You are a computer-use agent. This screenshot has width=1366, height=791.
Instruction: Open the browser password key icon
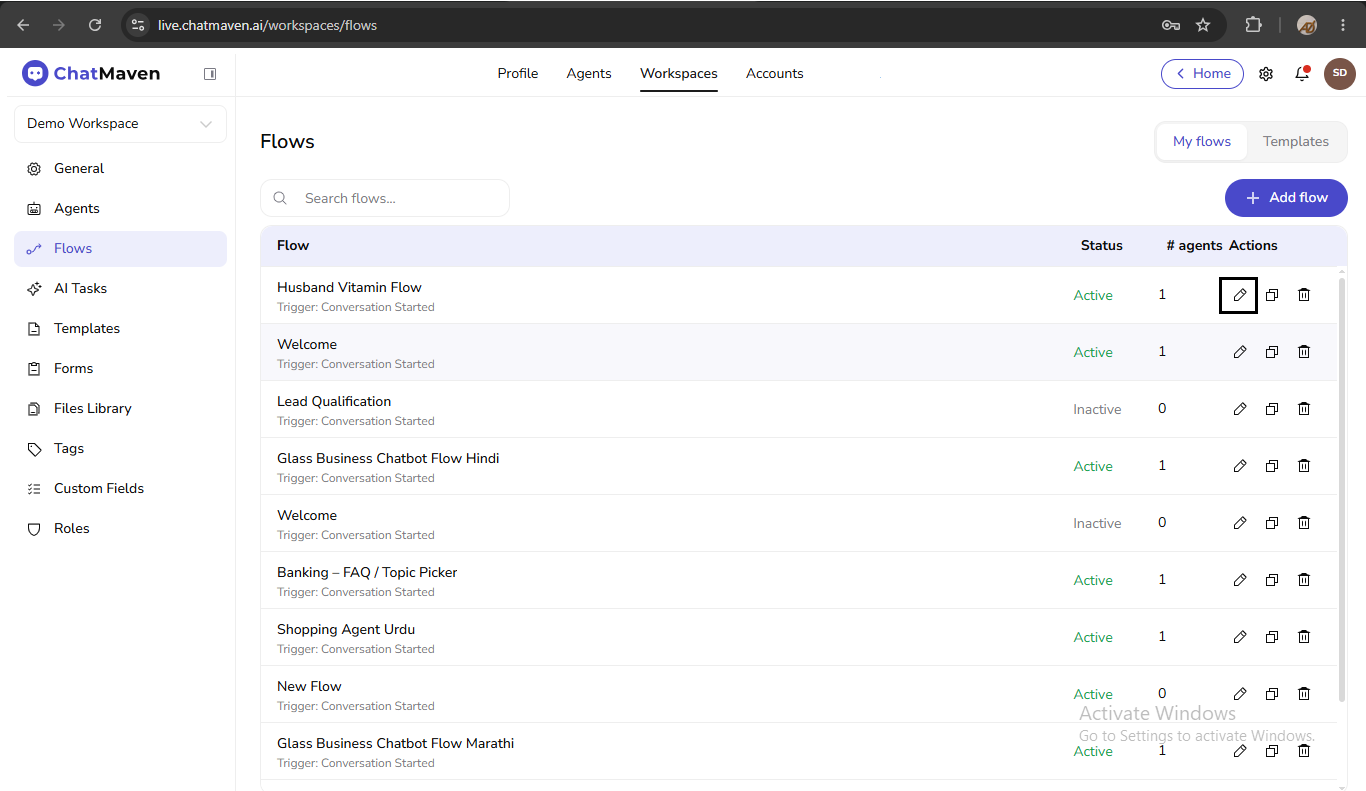pos(1171,25)
